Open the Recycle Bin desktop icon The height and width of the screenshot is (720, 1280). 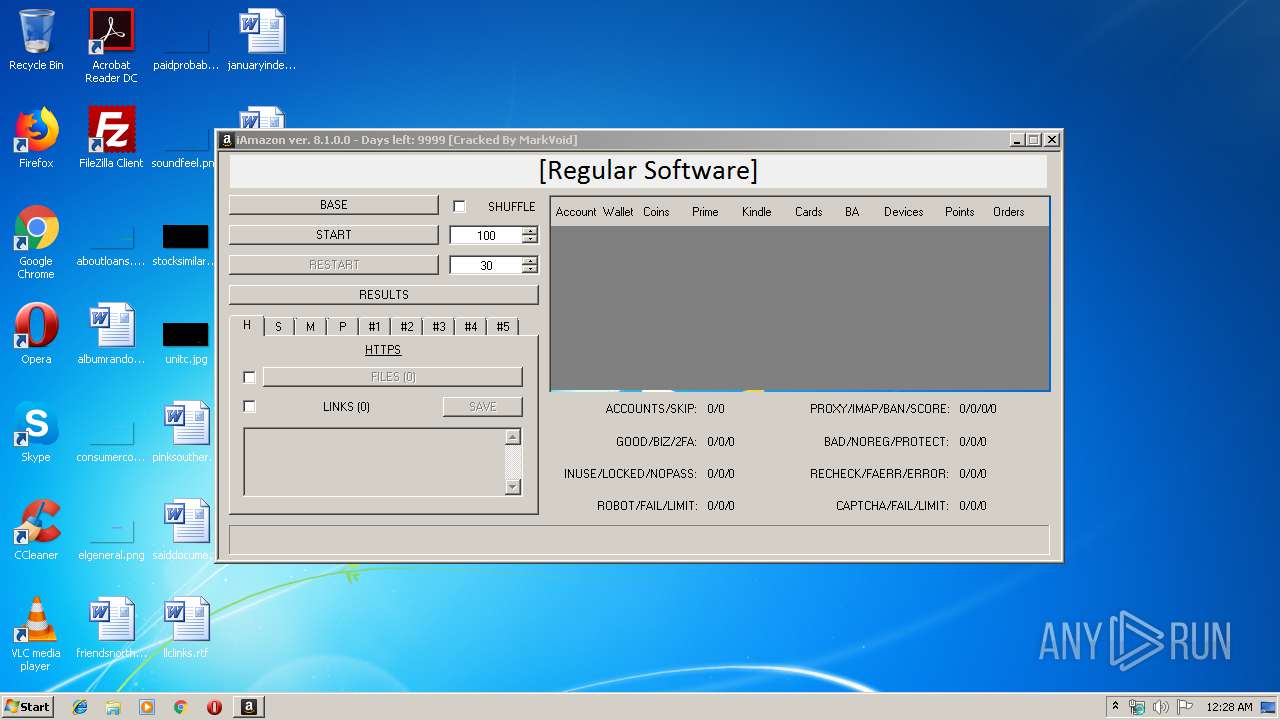tap(36, 40)
